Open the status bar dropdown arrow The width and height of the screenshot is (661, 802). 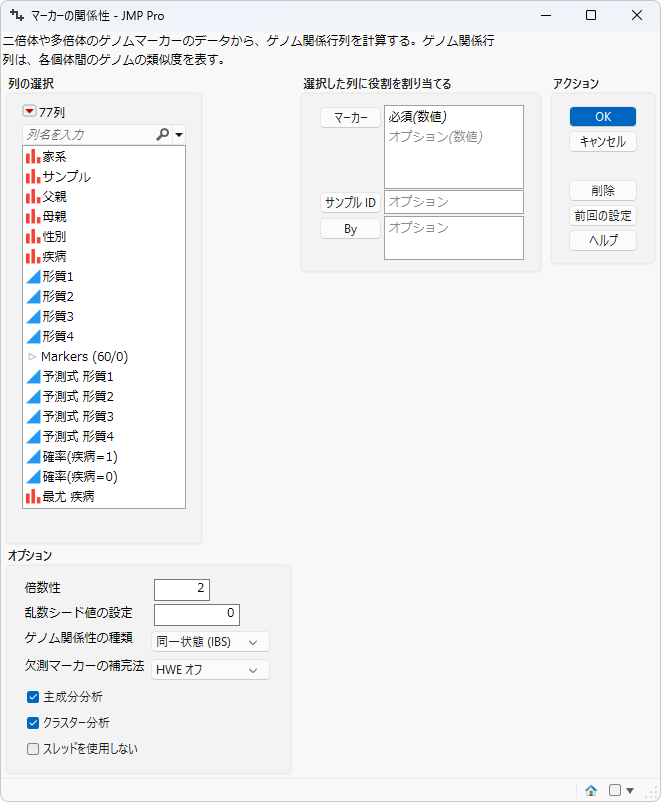click(630, 791)
